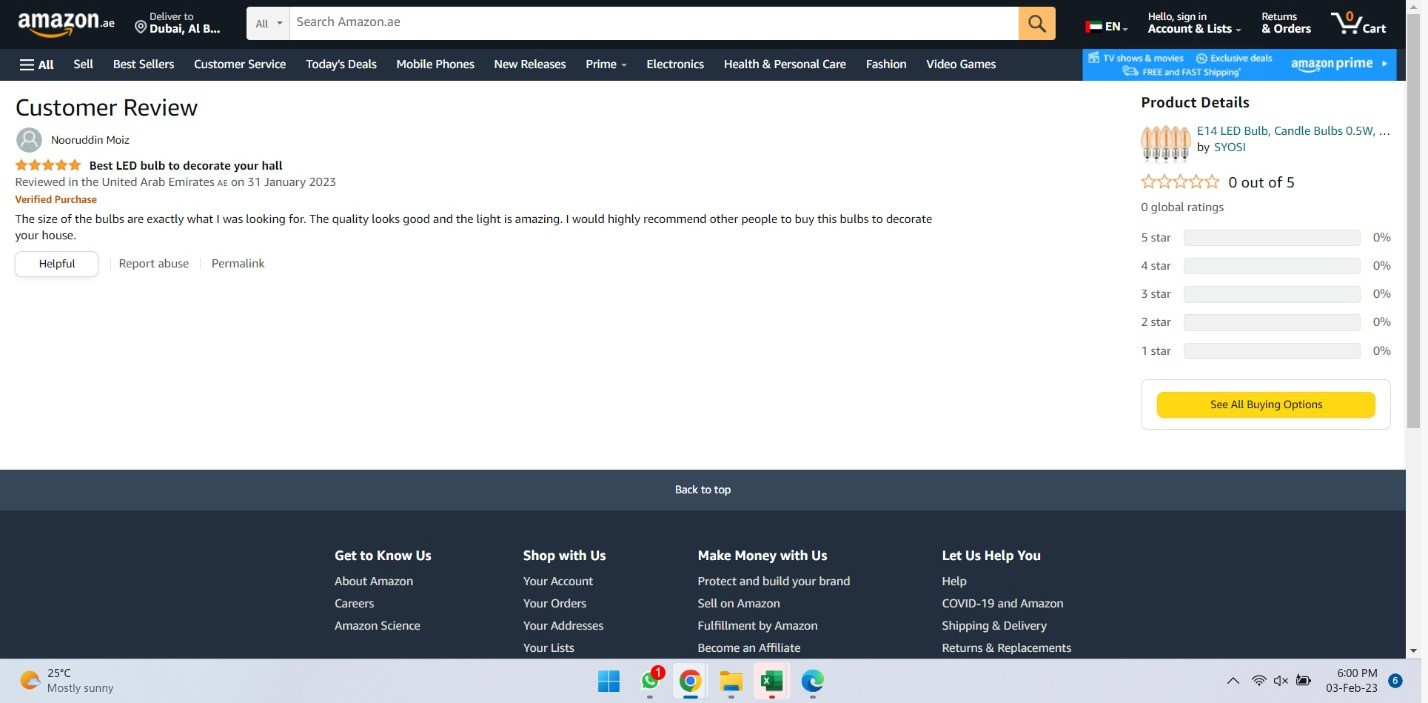Image resolution: width=1428 pixels, height=703 pixels.
Task: Open Electronics category
Action: [675, 64]
